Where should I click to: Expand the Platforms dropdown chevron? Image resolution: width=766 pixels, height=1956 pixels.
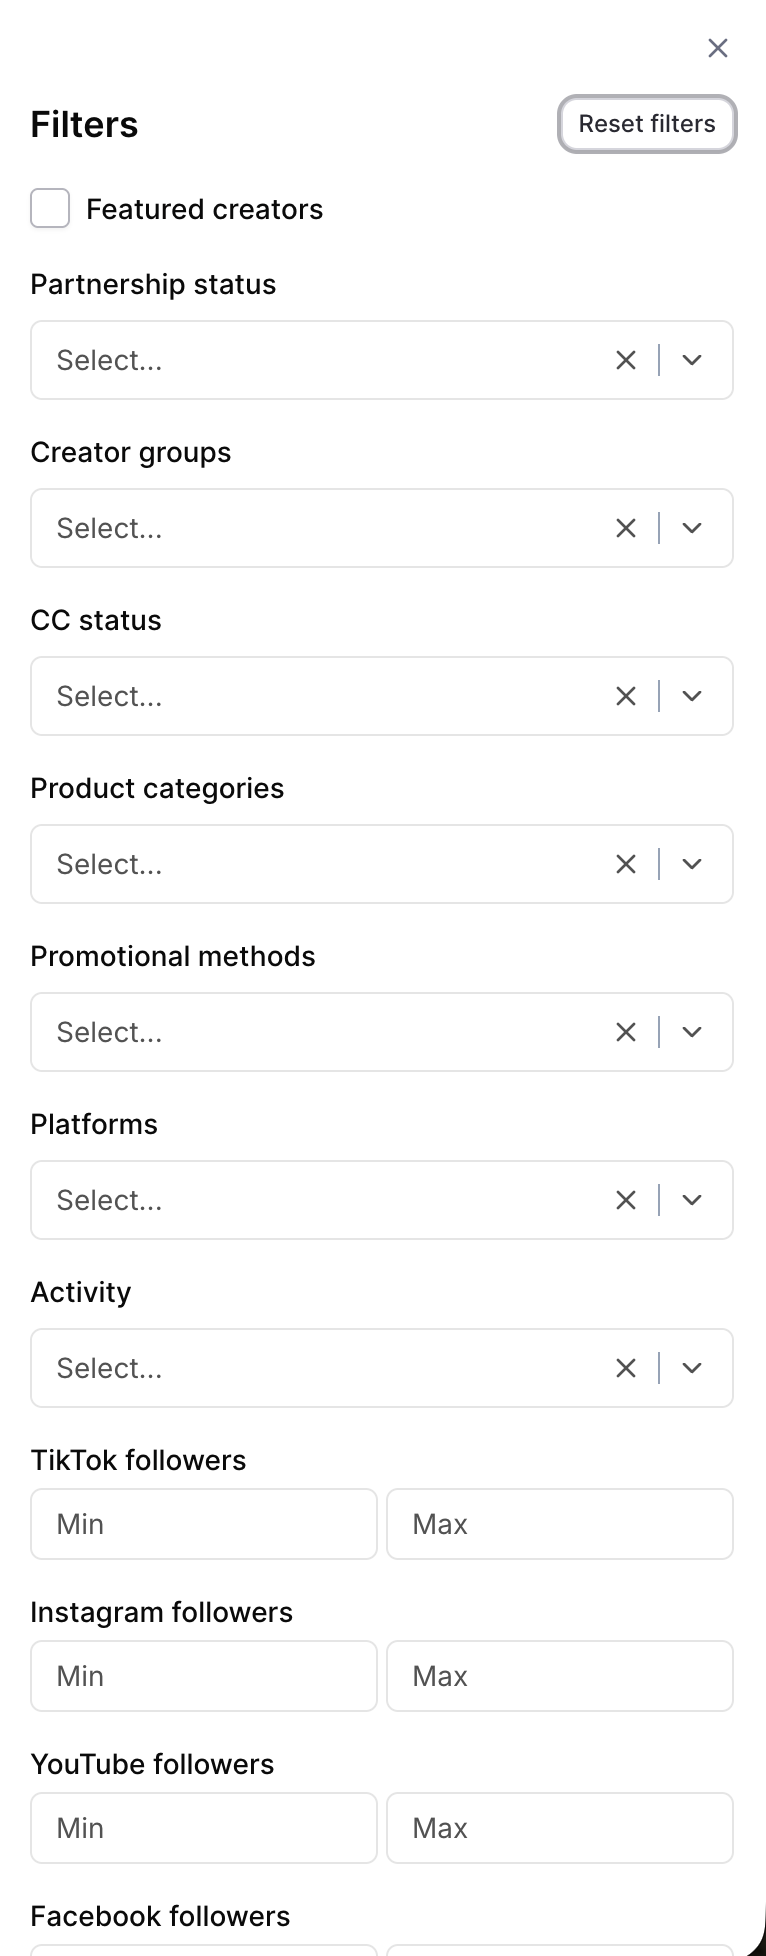coord(692,1200)
